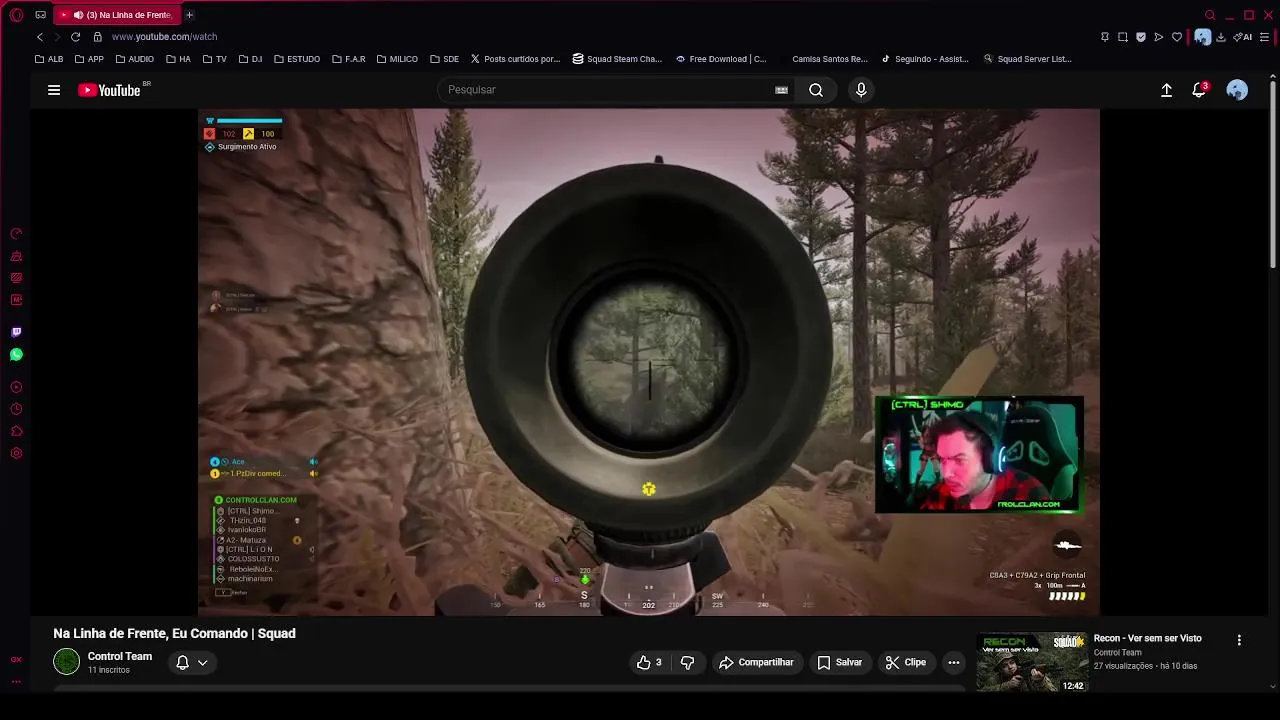The image size is (1280, 720).
Task: View site security lock info
Action: 97,37
